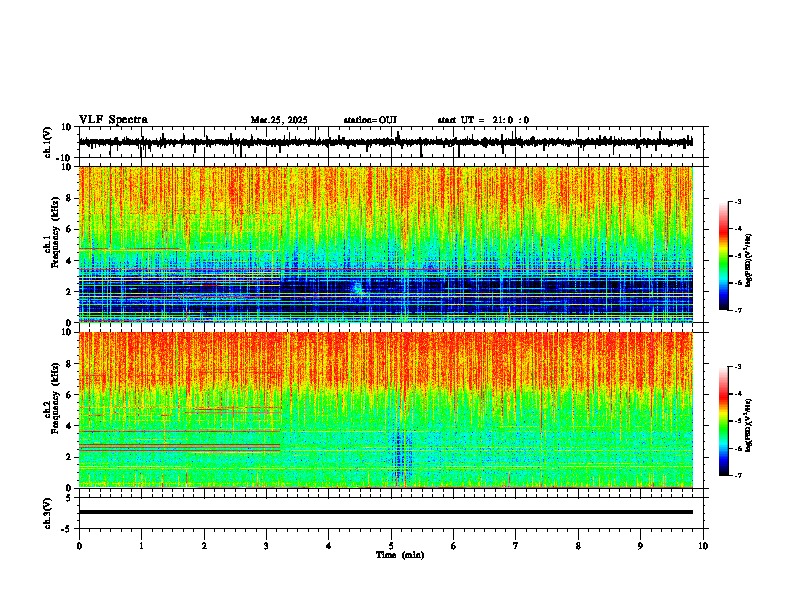The height and width of the screenshot is (612, 792).
Task: Click the "station=OUI" header label
Action: (370, 120)
